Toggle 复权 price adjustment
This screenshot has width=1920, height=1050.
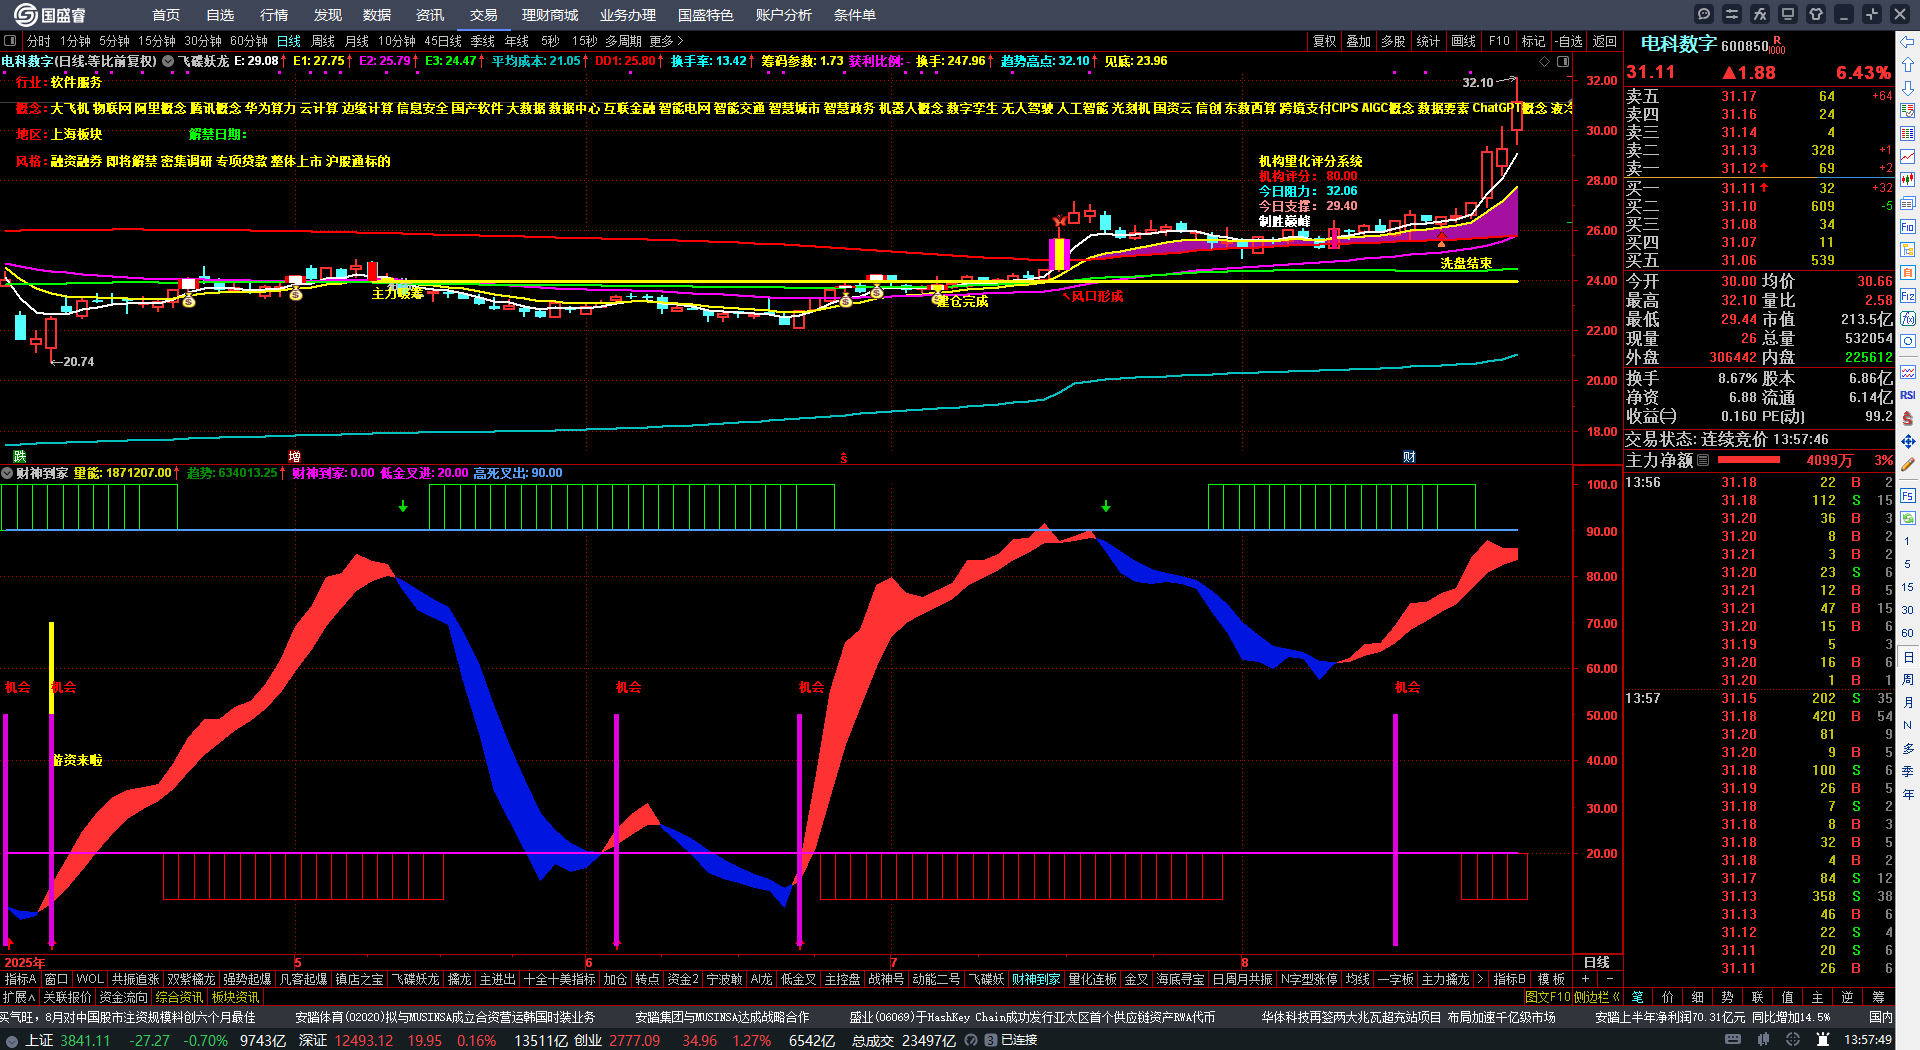[x=1324, y=41]
